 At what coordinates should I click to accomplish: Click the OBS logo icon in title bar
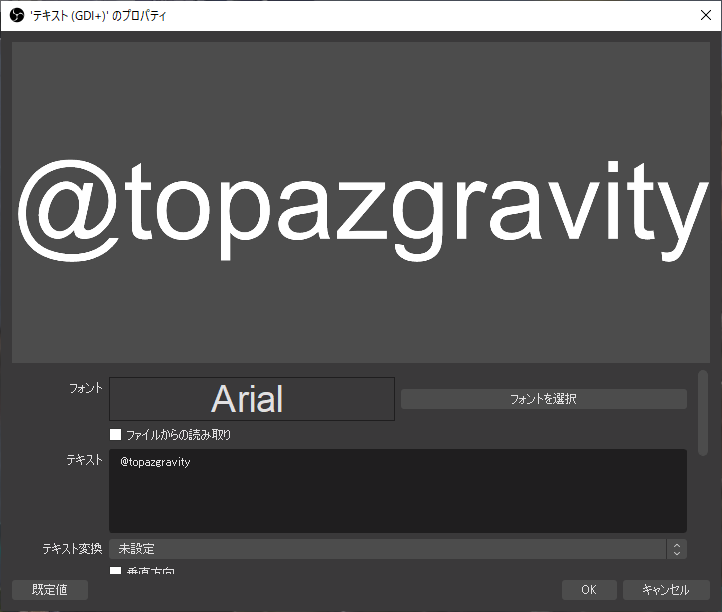click(x=17, y=16)
